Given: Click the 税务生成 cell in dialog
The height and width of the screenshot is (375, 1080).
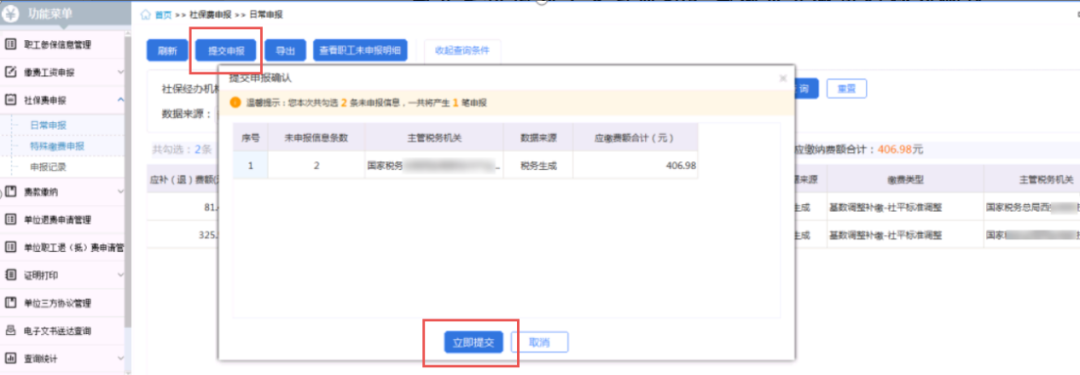Looking at the screenshot, I should click(x=538, y=165).
